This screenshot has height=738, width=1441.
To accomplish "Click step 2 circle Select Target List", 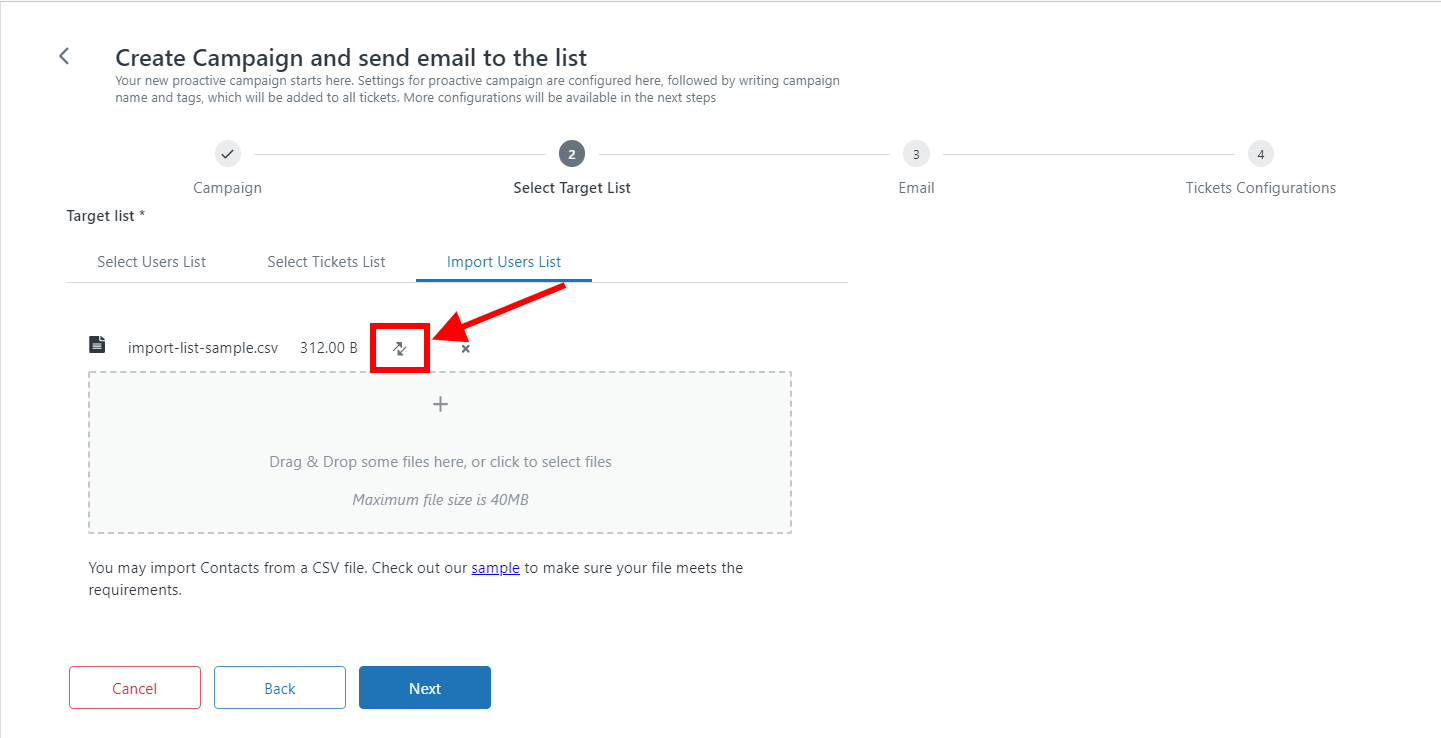I will pos(572,154).
